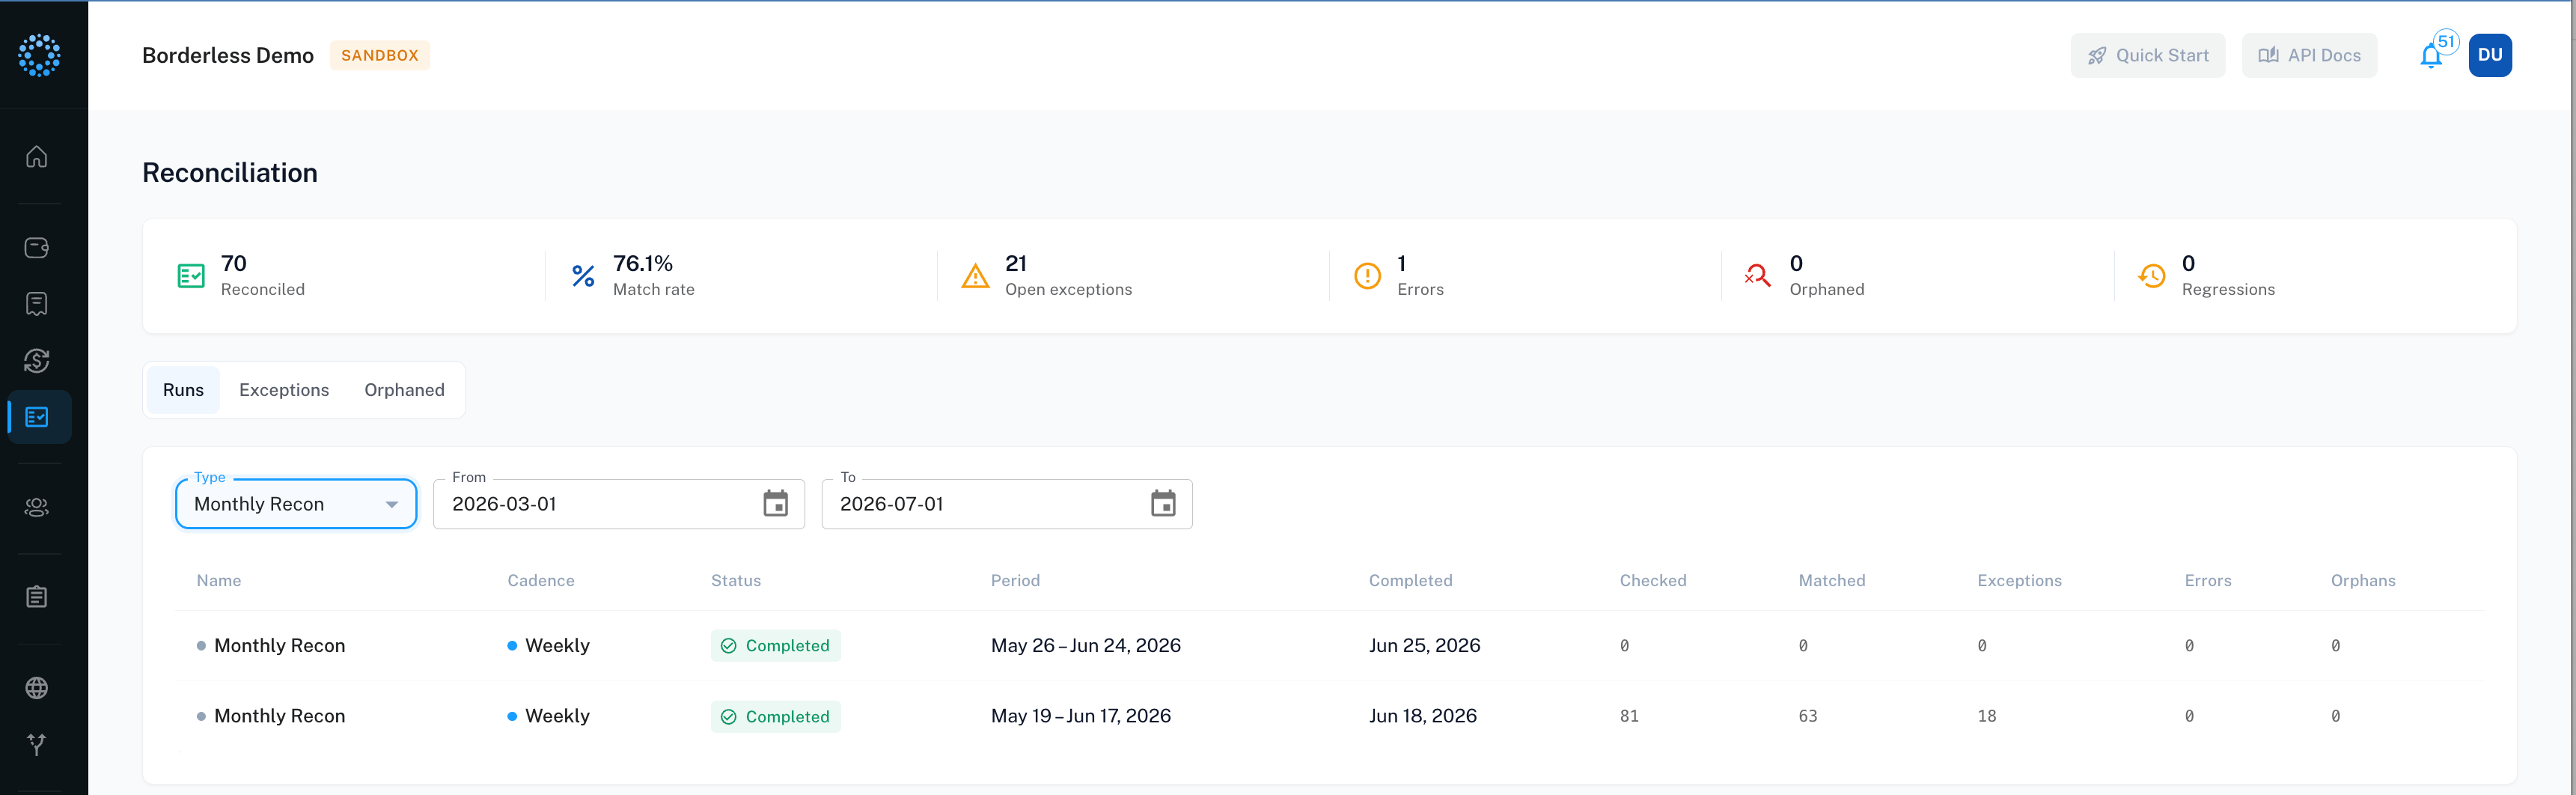Select the Reconciliation sidebar icon
Screen dimensions: 2576x795
pos(37,417)
